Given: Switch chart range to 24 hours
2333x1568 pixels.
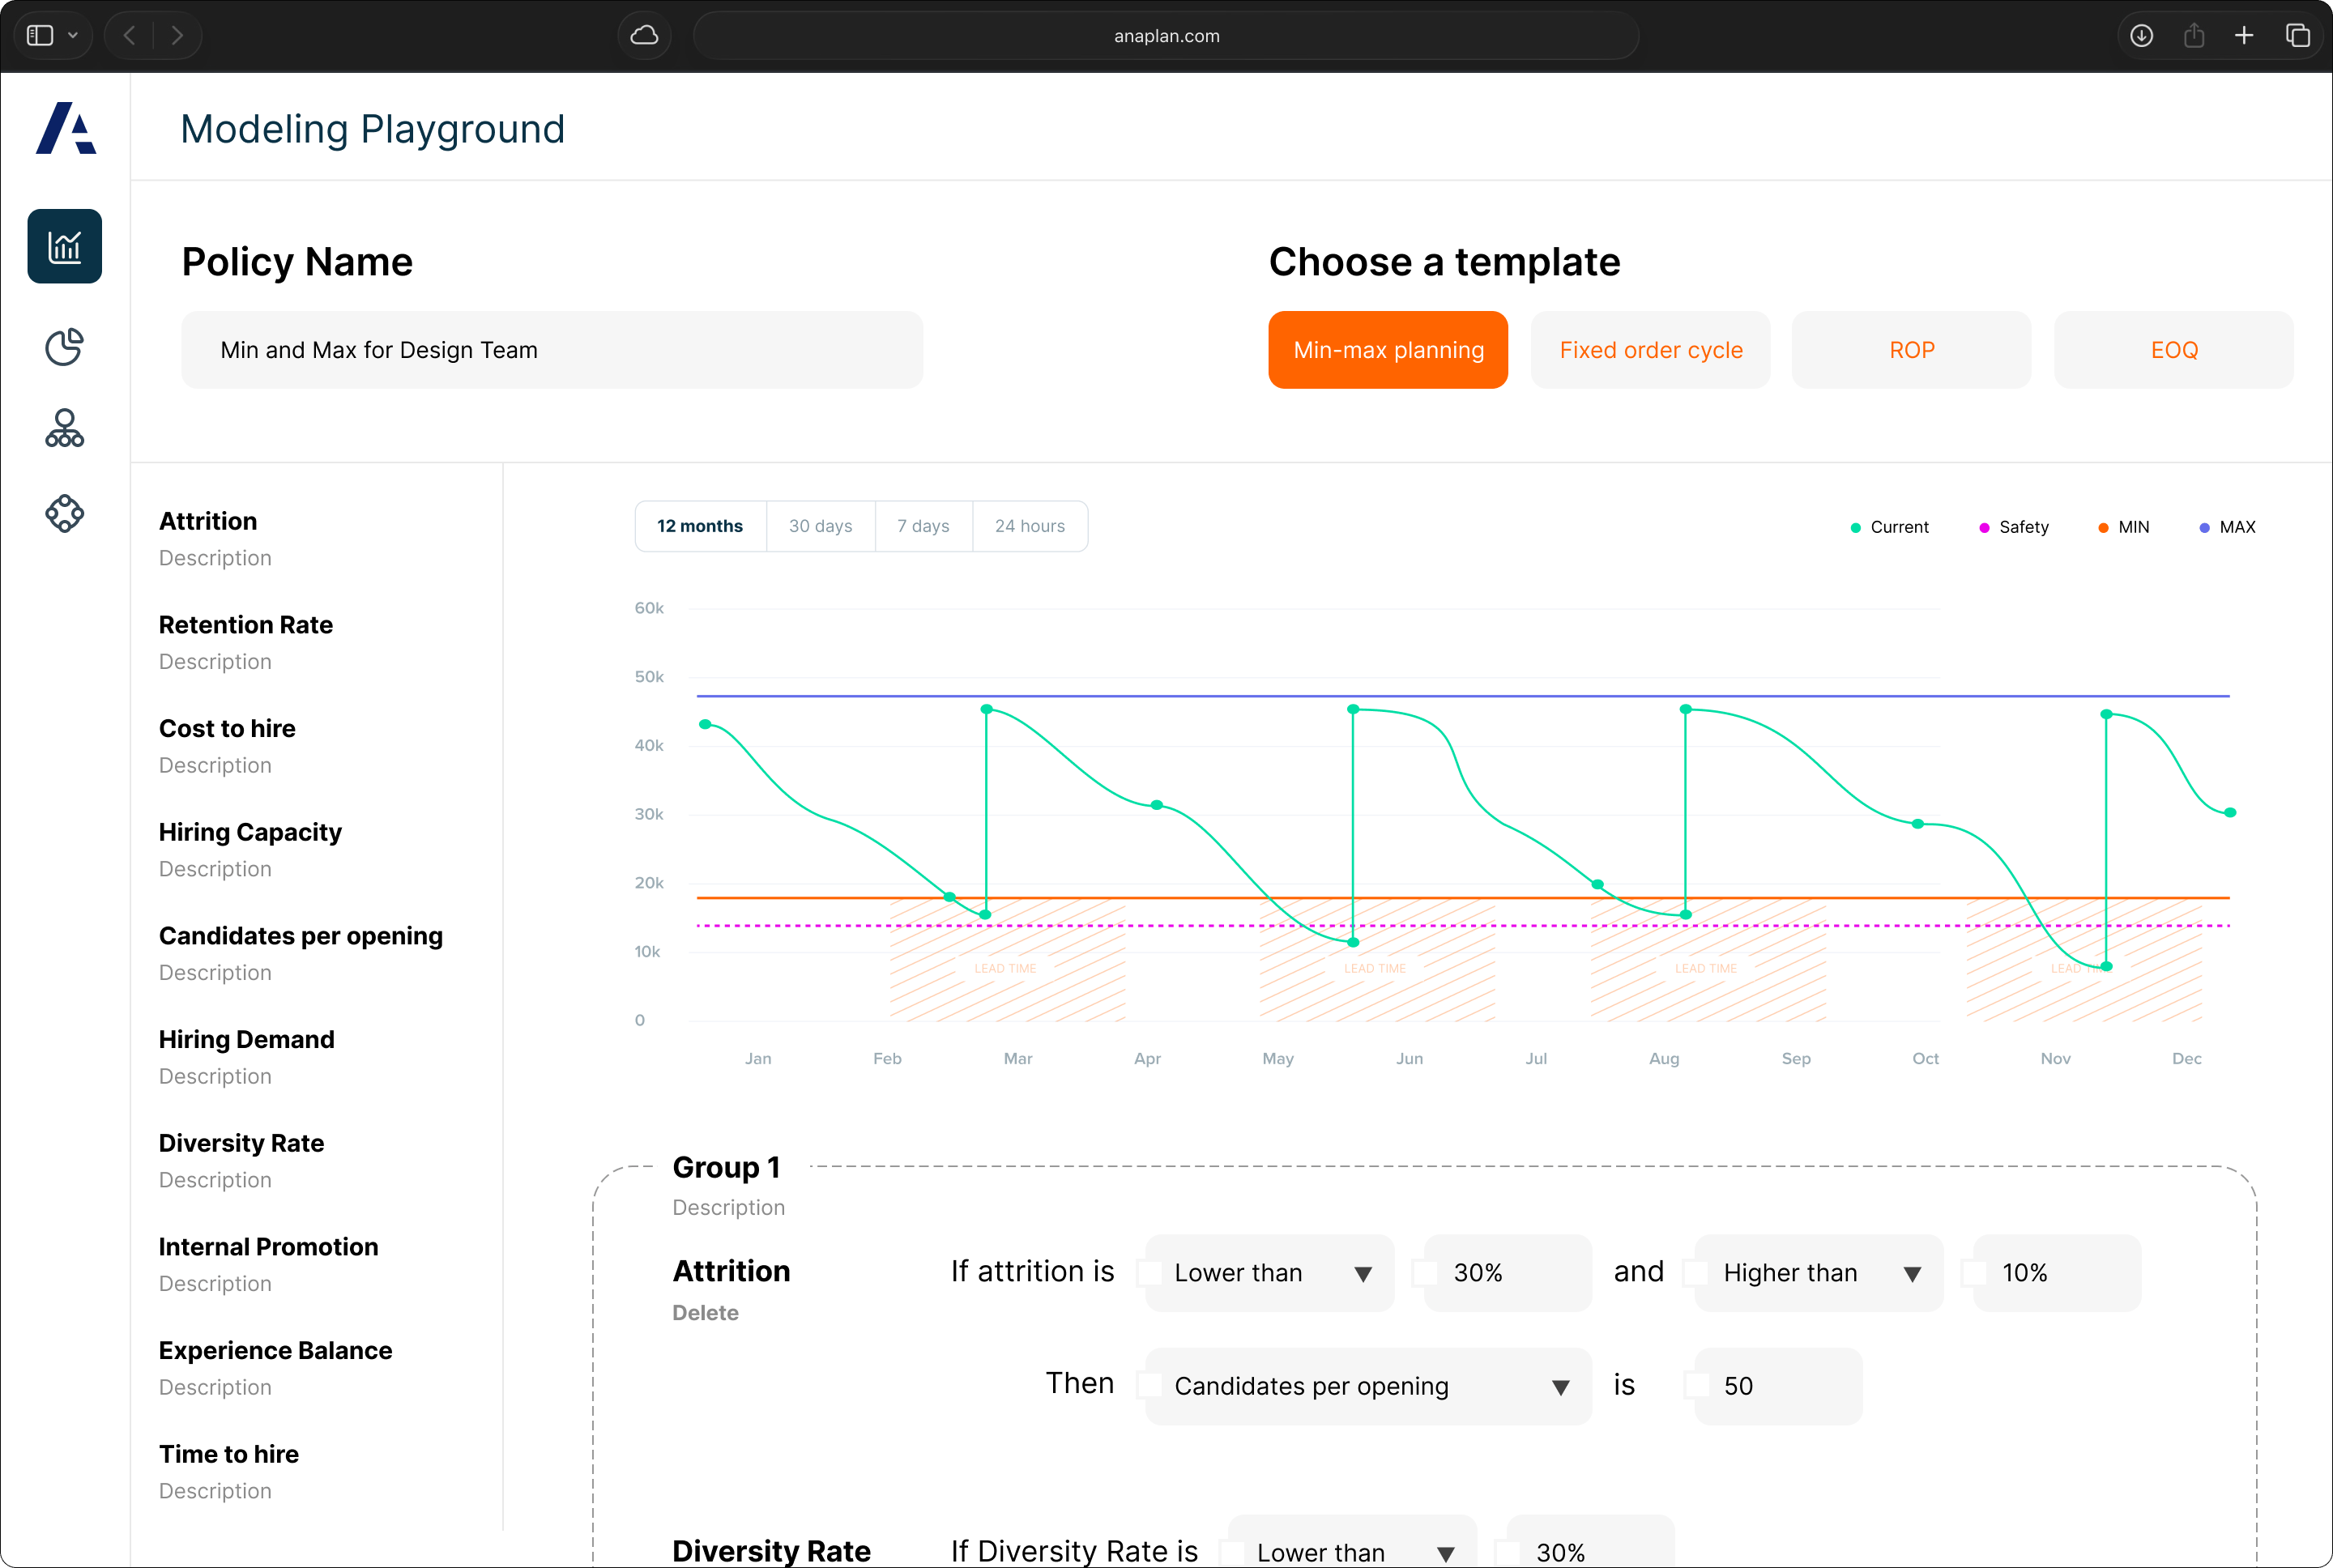Looking at the screenshot, I should click(1029, 526).
